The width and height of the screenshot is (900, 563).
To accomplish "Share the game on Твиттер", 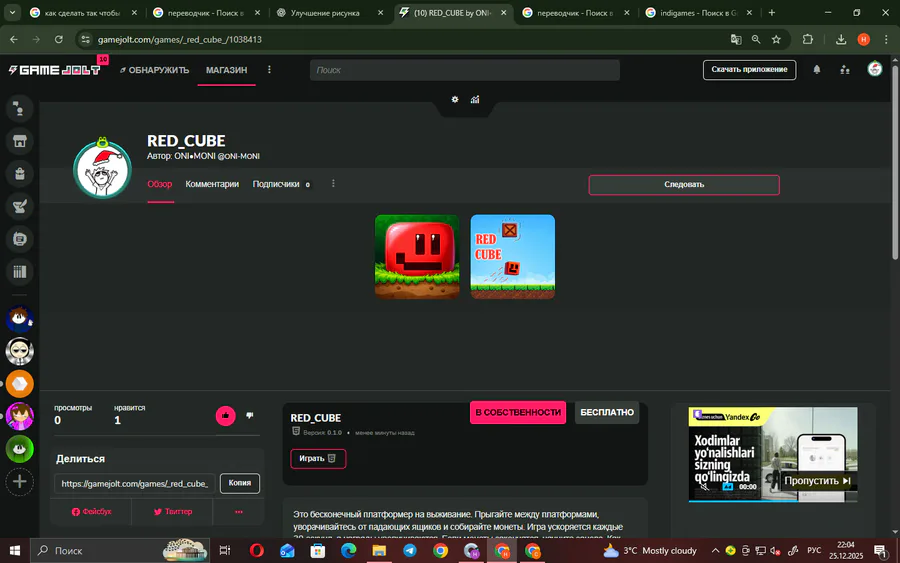I will click(x=172, y=511).
